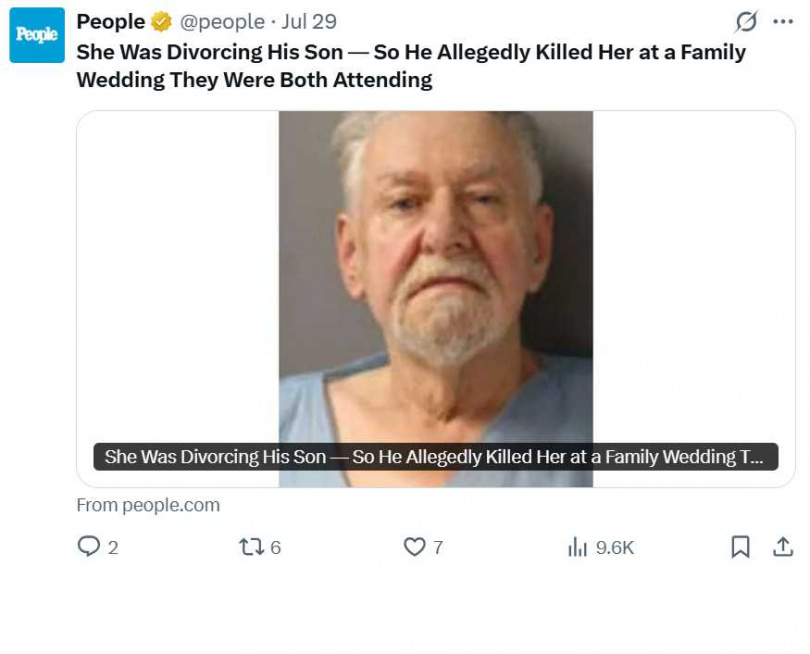Open the People profile avatar
This screenshot has height=654, width=810.
coord(37,35)
